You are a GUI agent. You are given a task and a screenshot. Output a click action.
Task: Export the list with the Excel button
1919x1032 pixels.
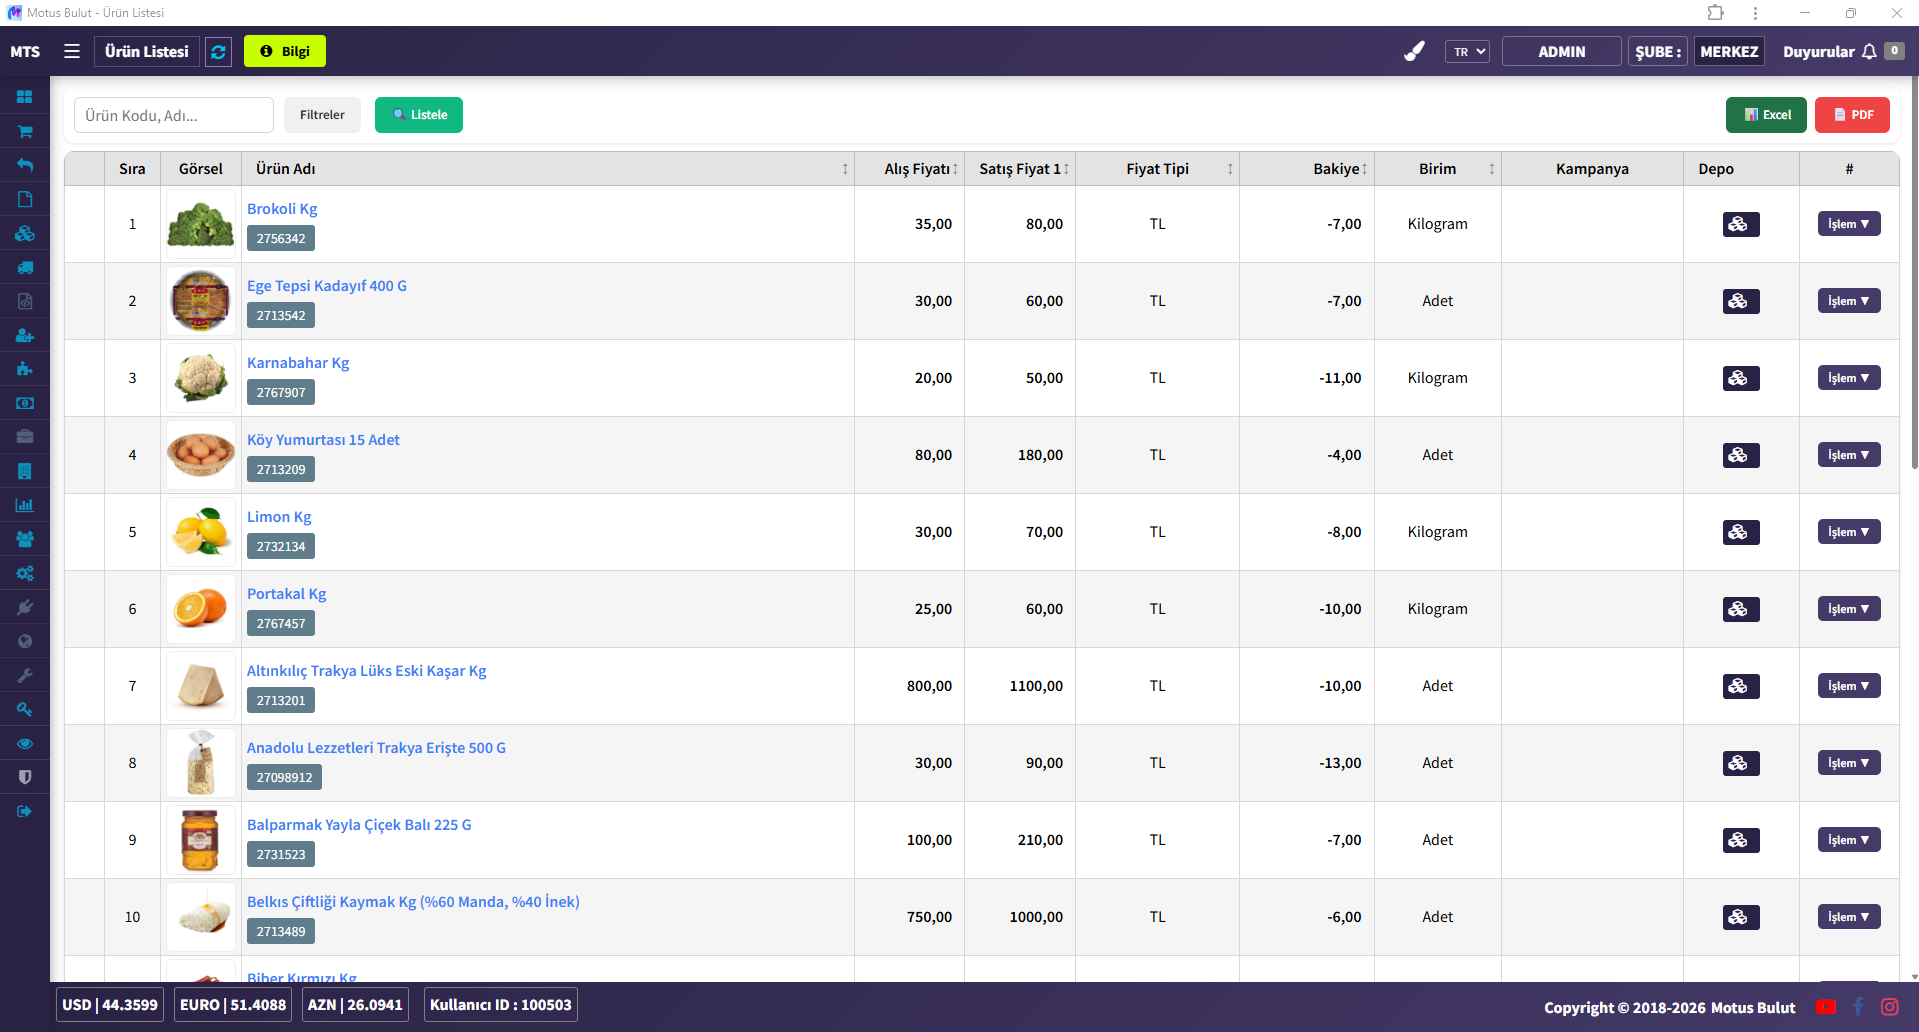tap(1765, 115)
